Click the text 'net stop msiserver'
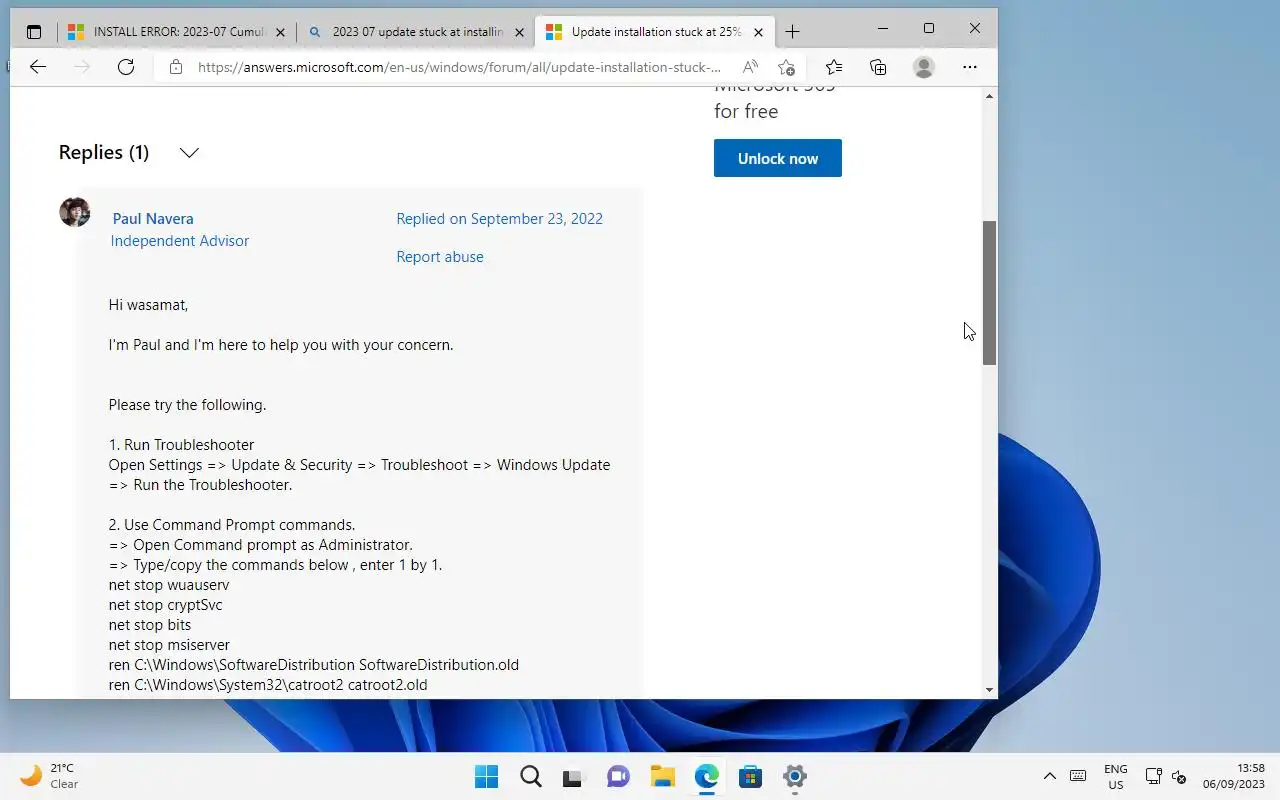This screenshot has height=800, width=1280. point(169,645)
